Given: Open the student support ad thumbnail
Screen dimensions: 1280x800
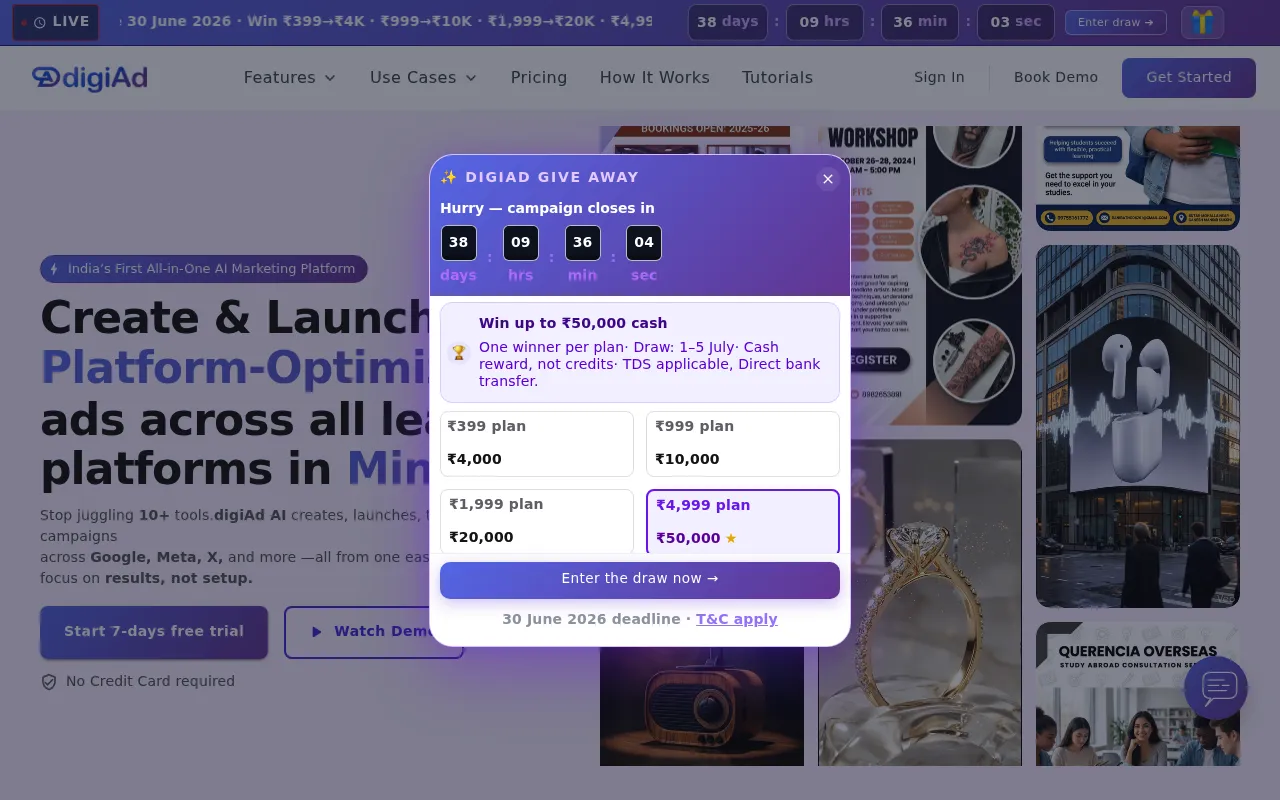Looking at the screenshot, I should [1138, 178].
